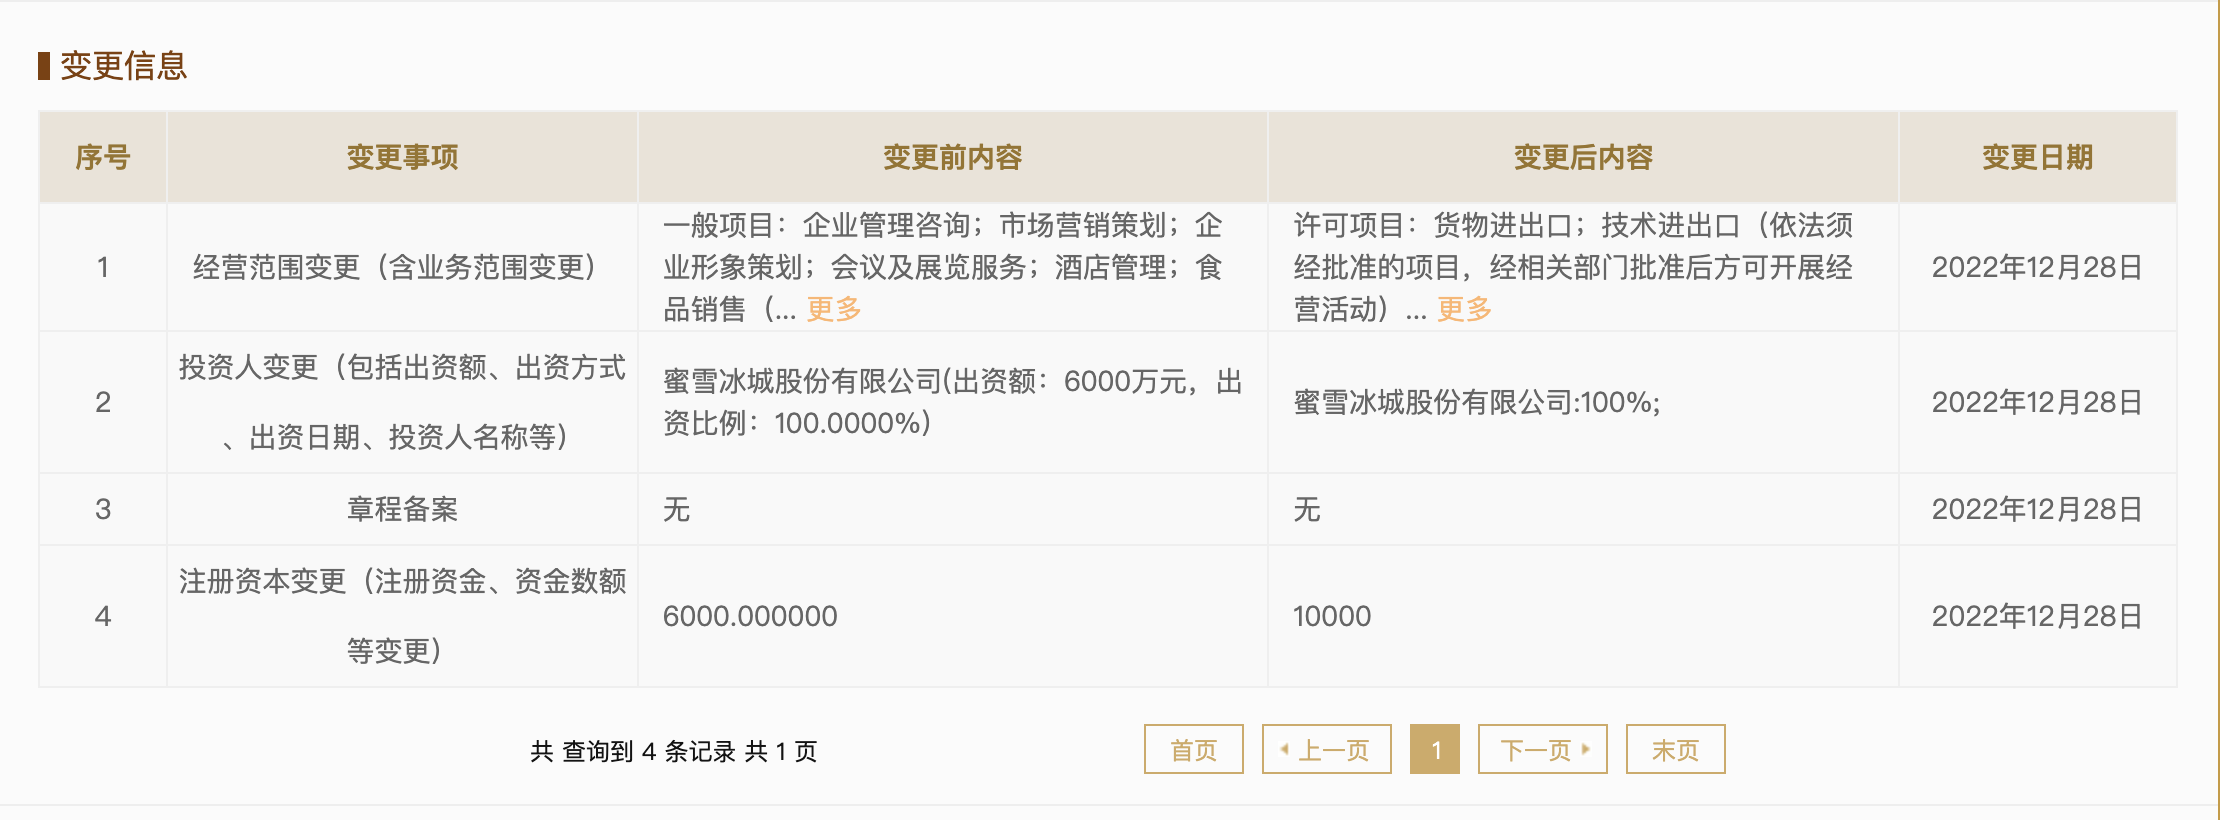
Task: Click serial number 2 cell
Action: 103,402
